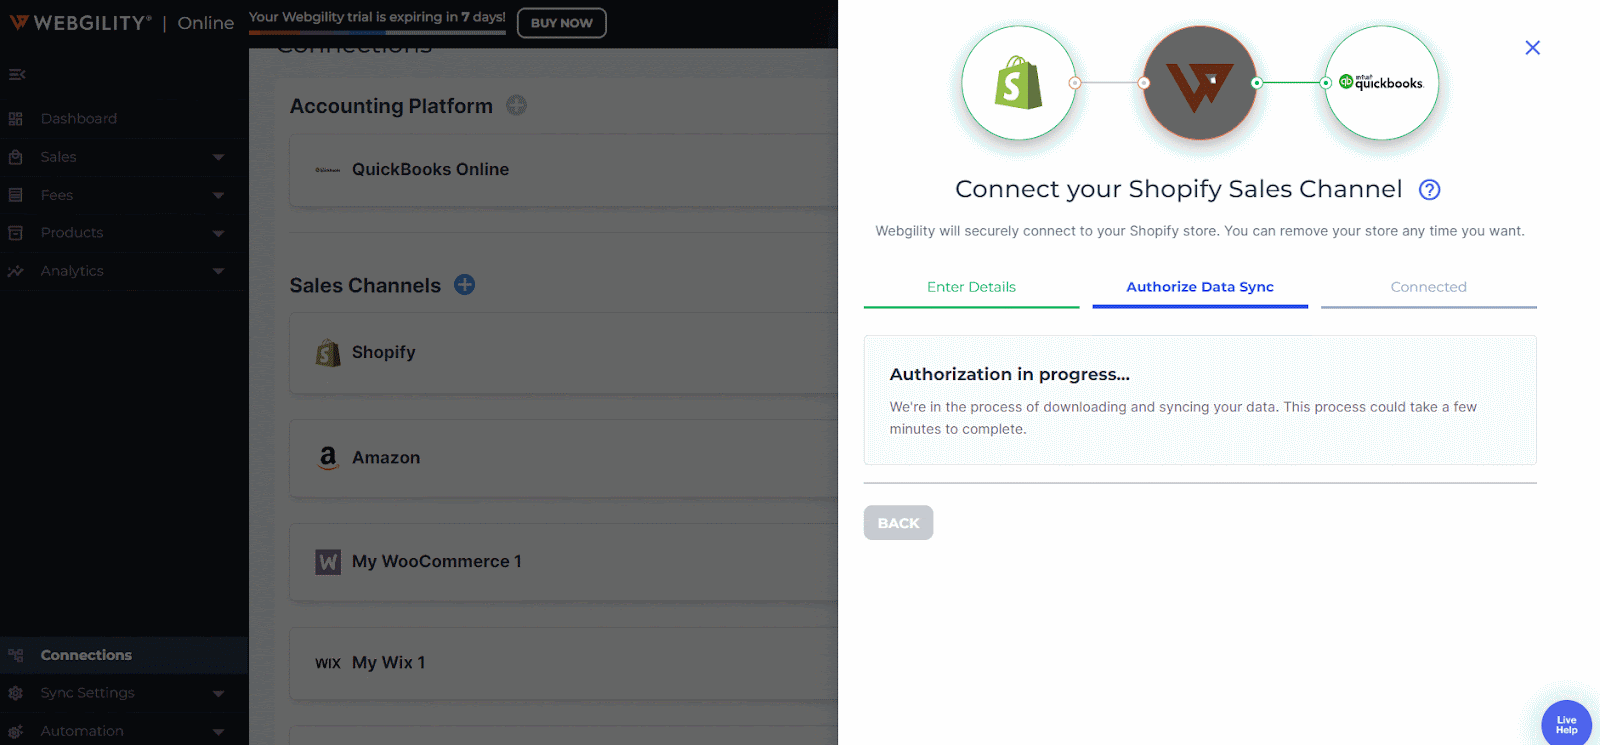Image resolution: width=1600 pixels, height=745 pixels.
Task: Open the Sales sidebar section
Action: click(59, 157)
